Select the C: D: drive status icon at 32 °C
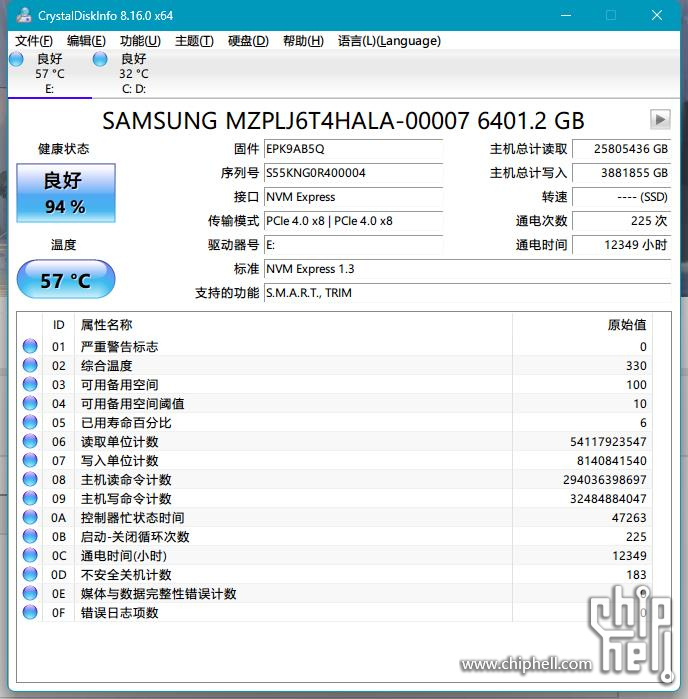The image size is (688, 699). coord(100,59)
